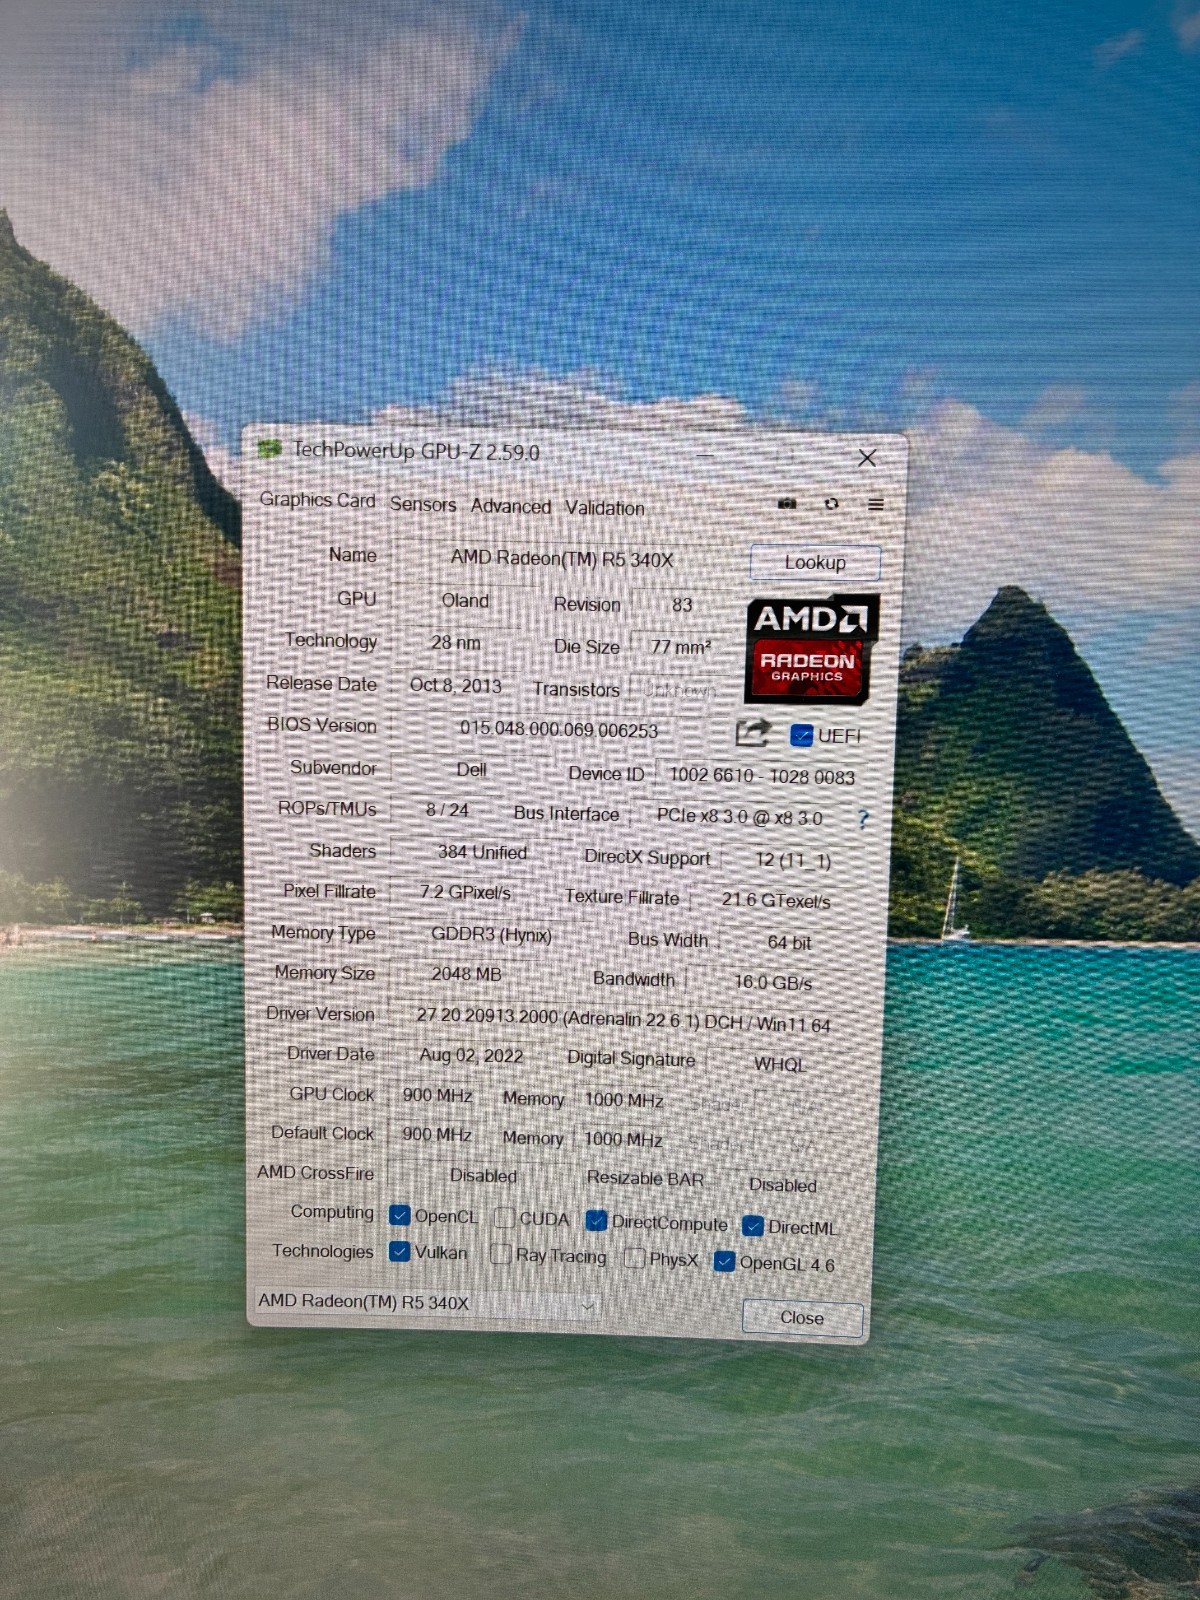Viewport: 1200px width, 1600px height.
Task: Click the Bus Width 64 bit field
Action: click(x=790, y=942)
